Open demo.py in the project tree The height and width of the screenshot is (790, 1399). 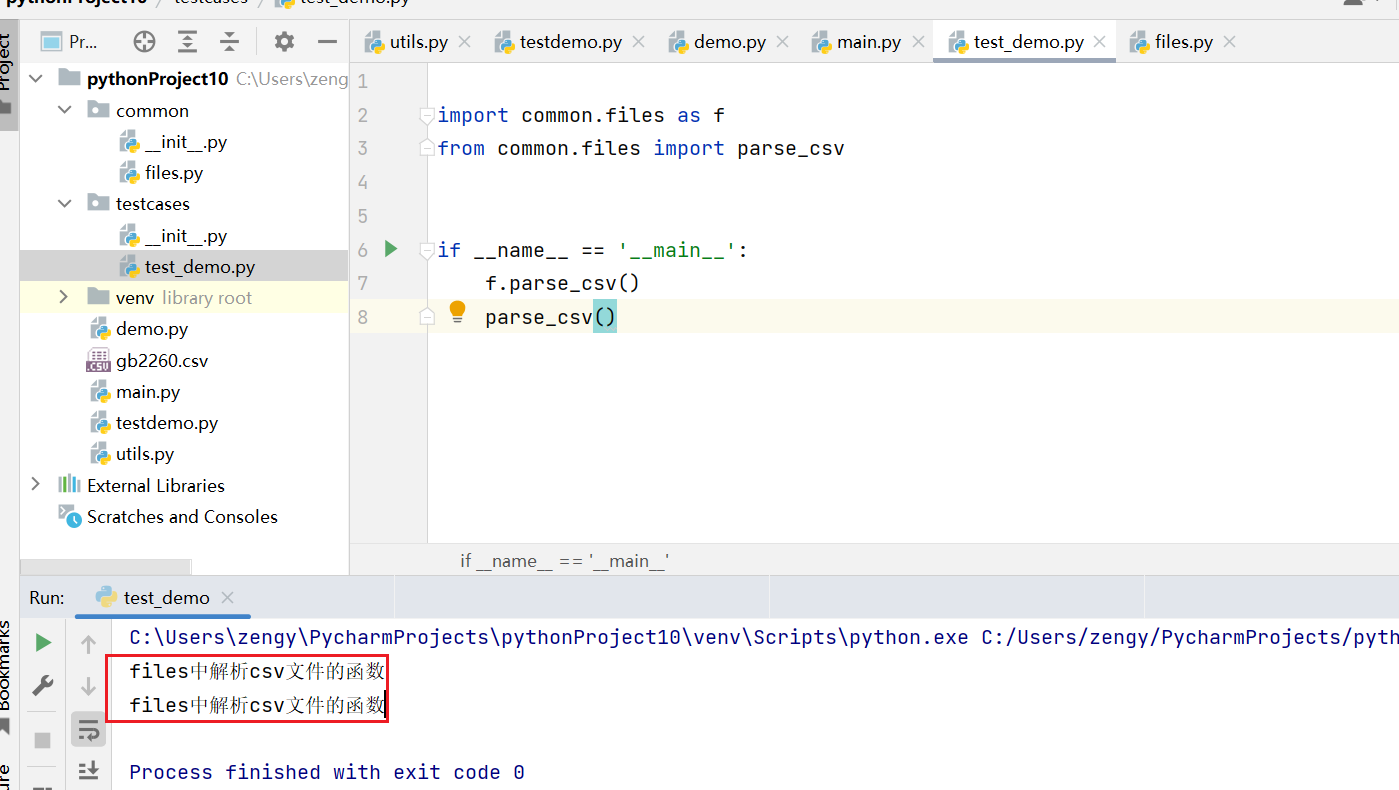(x=139, y=329)
